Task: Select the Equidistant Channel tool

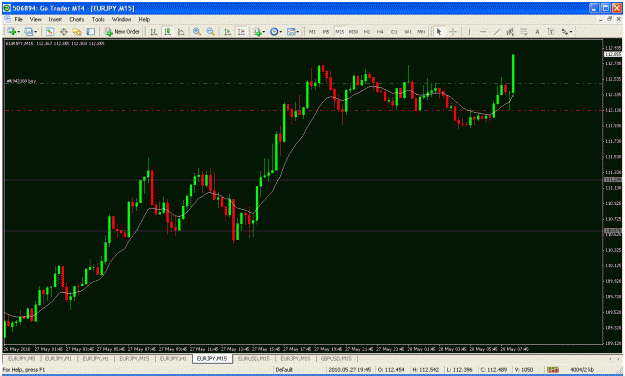Action: point(510,31)
